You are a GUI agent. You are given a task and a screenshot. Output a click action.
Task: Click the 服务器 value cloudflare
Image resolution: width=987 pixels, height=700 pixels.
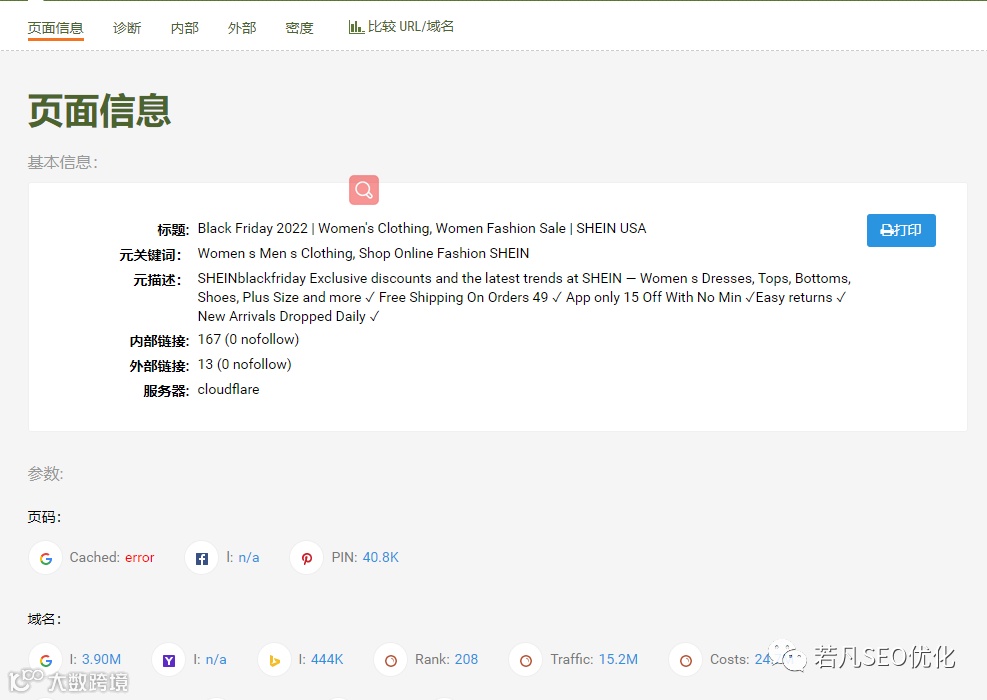click(228, 390)
